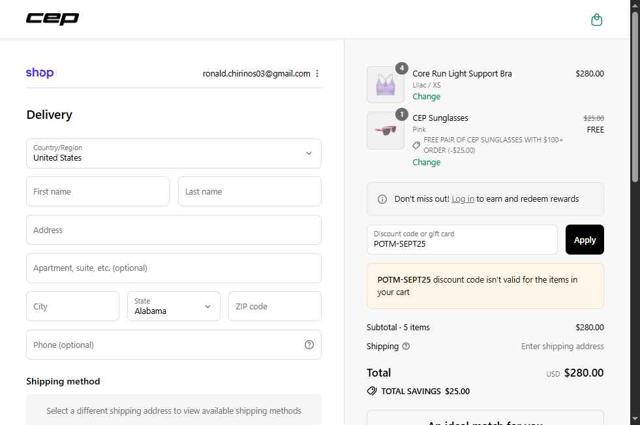Click the CEP logo in header
The width and height of the screenshot is (640, 425).
pos(52,19)
